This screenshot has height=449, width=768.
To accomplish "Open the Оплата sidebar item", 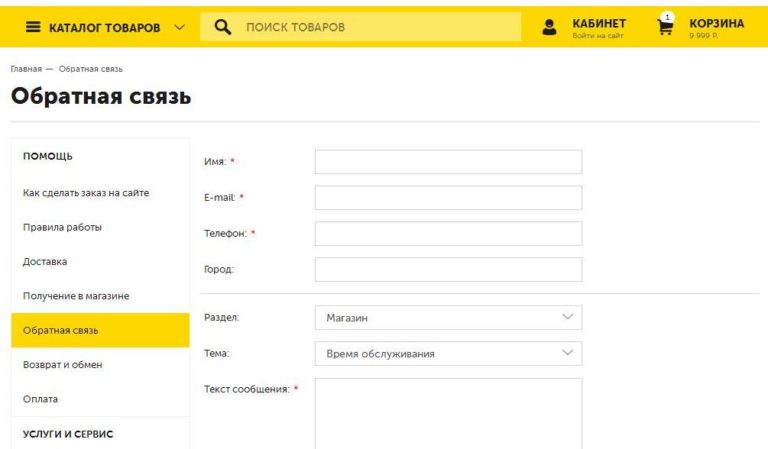I will (40, 399).
